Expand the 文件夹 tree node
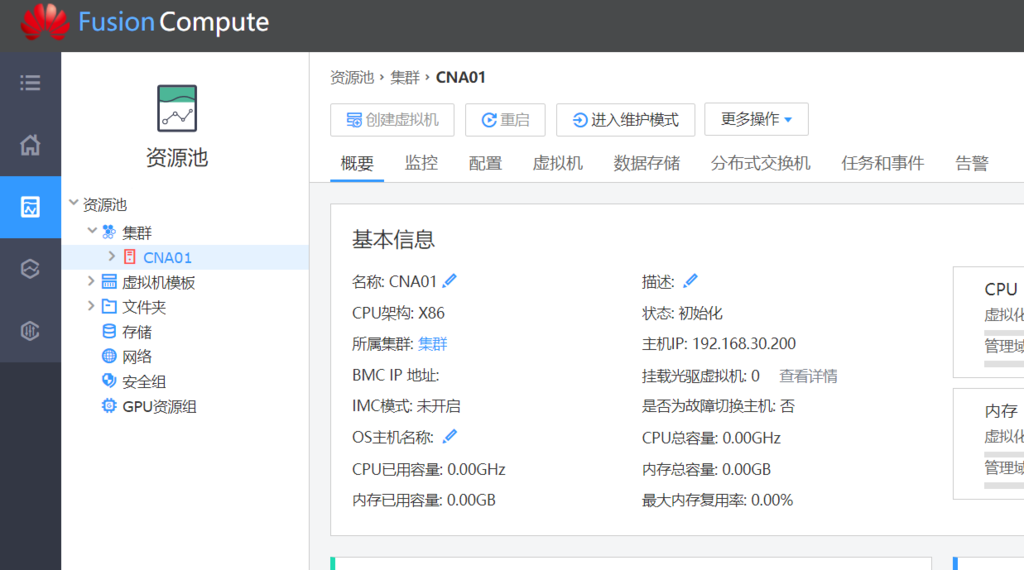1024x570 pixels. (x=91, y=306)
